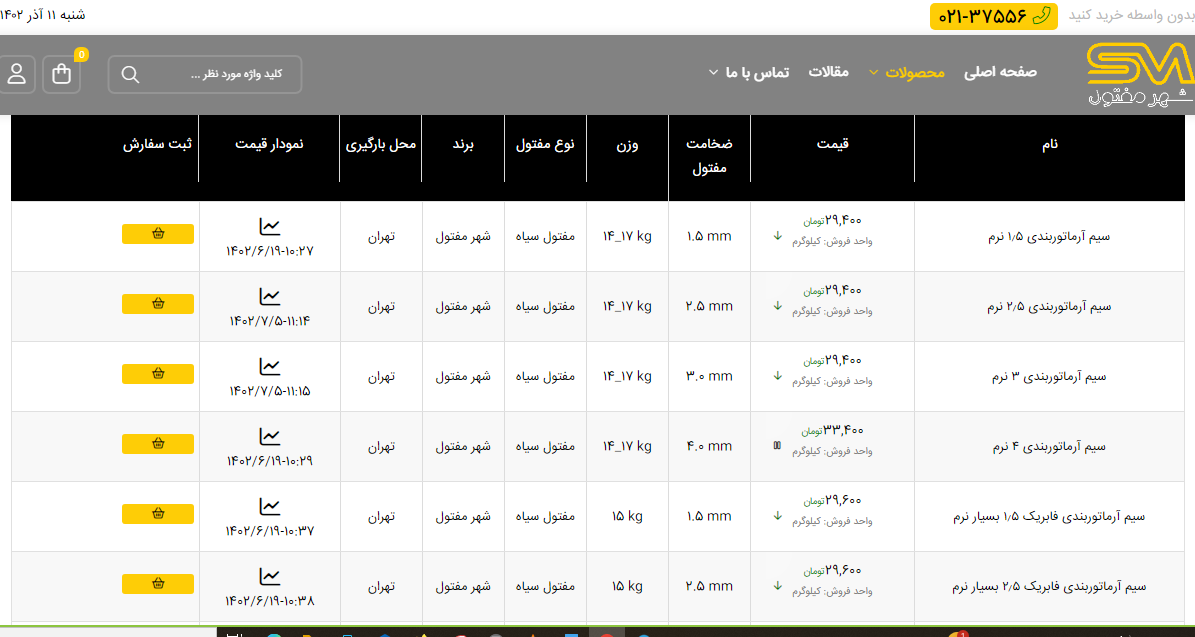This screenshot has height=637, width=1195.
Task: Open price chart for سیم آرماتوربندی ۱/۵ نرم
Action: pos(269,227)
